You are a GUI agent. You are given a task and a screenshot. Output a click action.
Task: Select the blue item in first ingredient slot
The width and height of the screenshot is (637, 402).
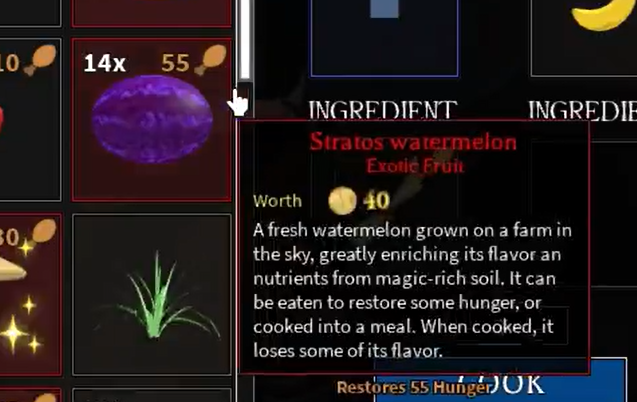[384, 9]
